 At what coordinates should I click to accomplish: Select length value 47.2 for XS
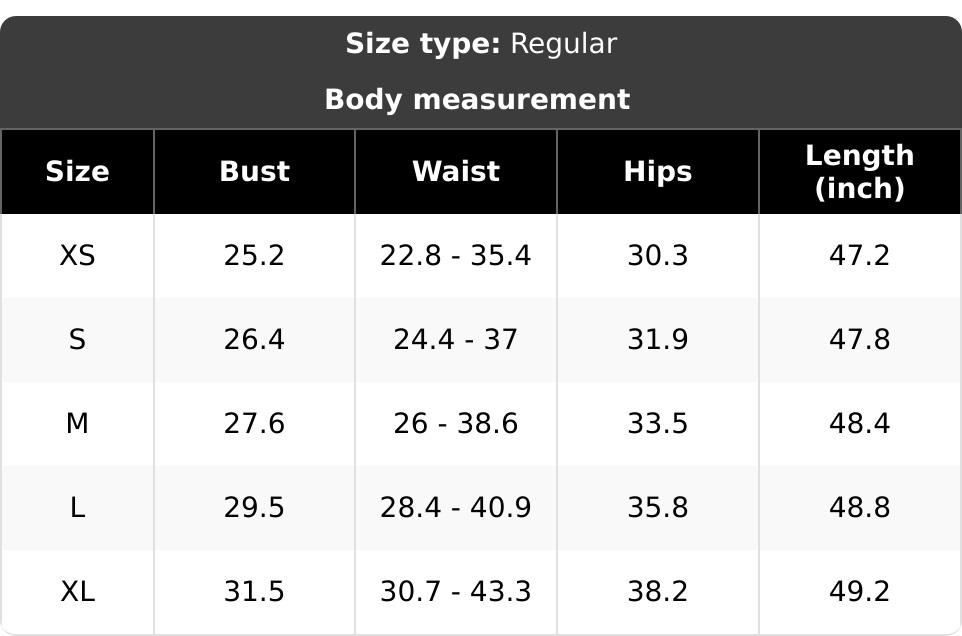(x=860, y=255)
